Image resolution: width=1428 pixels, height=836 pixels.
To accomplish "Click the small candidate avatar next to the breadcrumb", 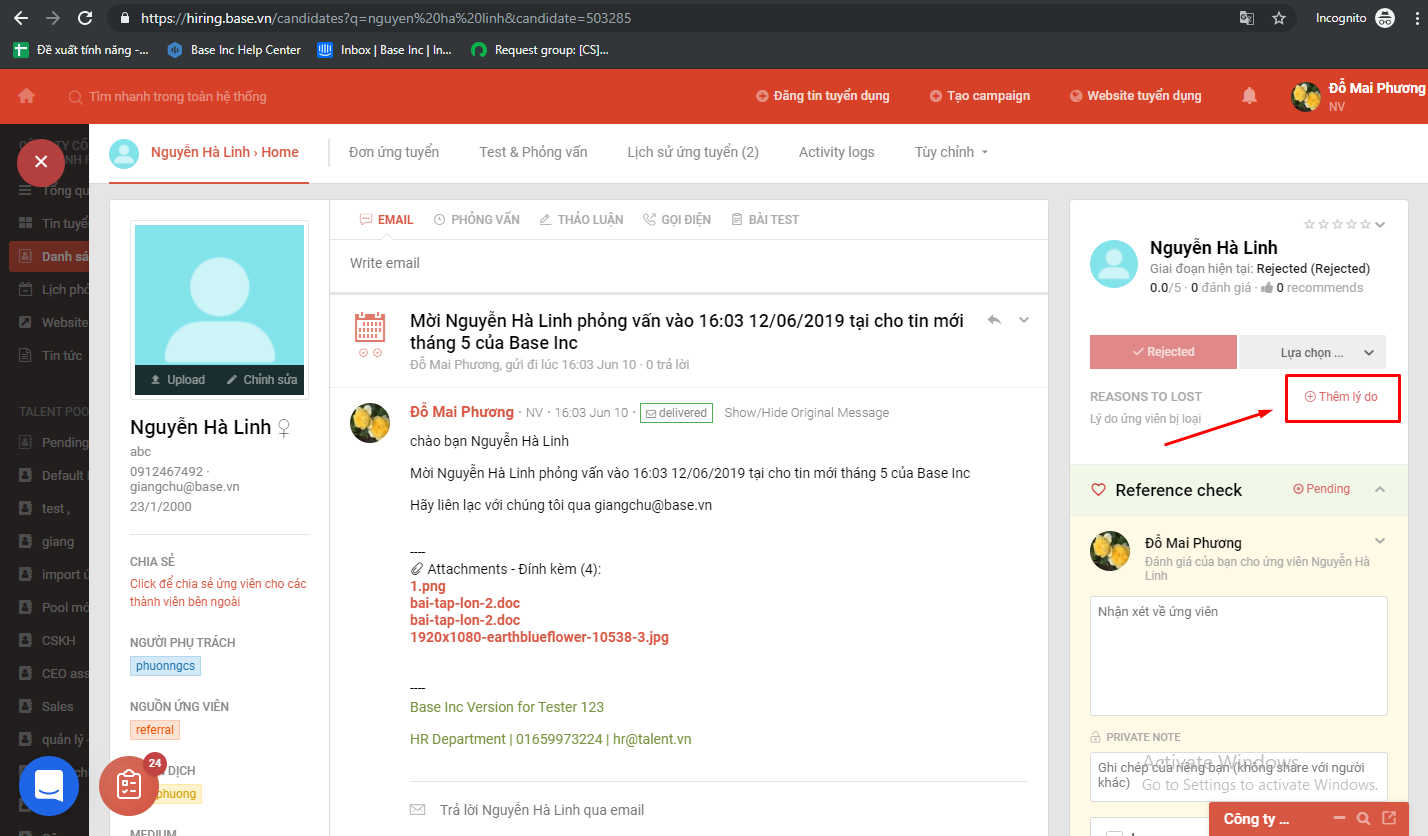I will tap(124, 153).
